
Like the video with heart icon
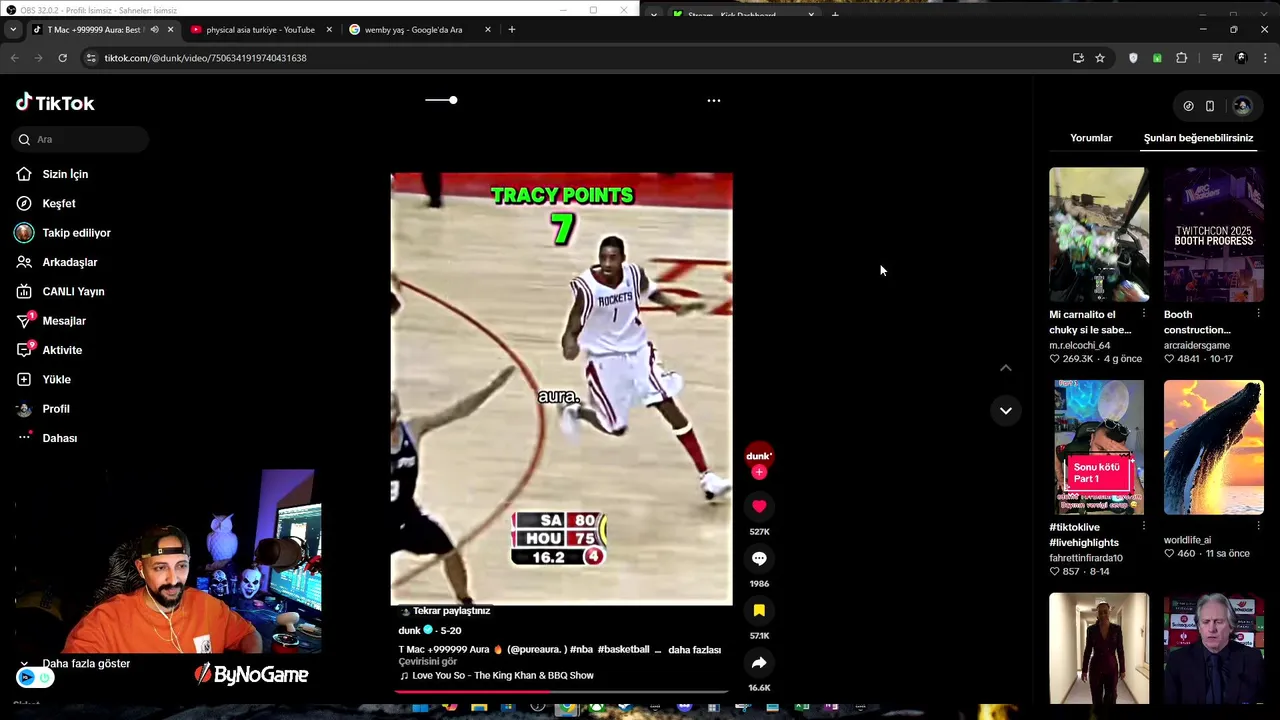[759, 507]
